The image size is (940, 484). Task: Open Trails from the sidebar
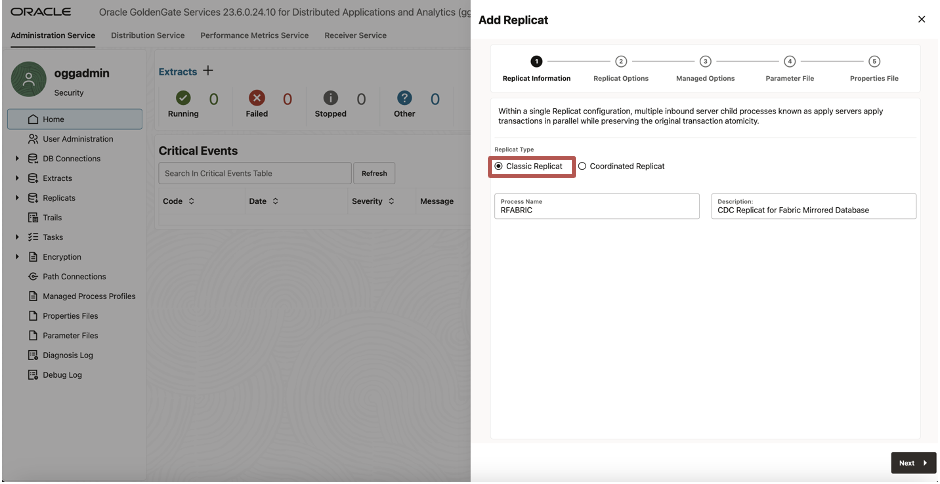tap(52, 217)
